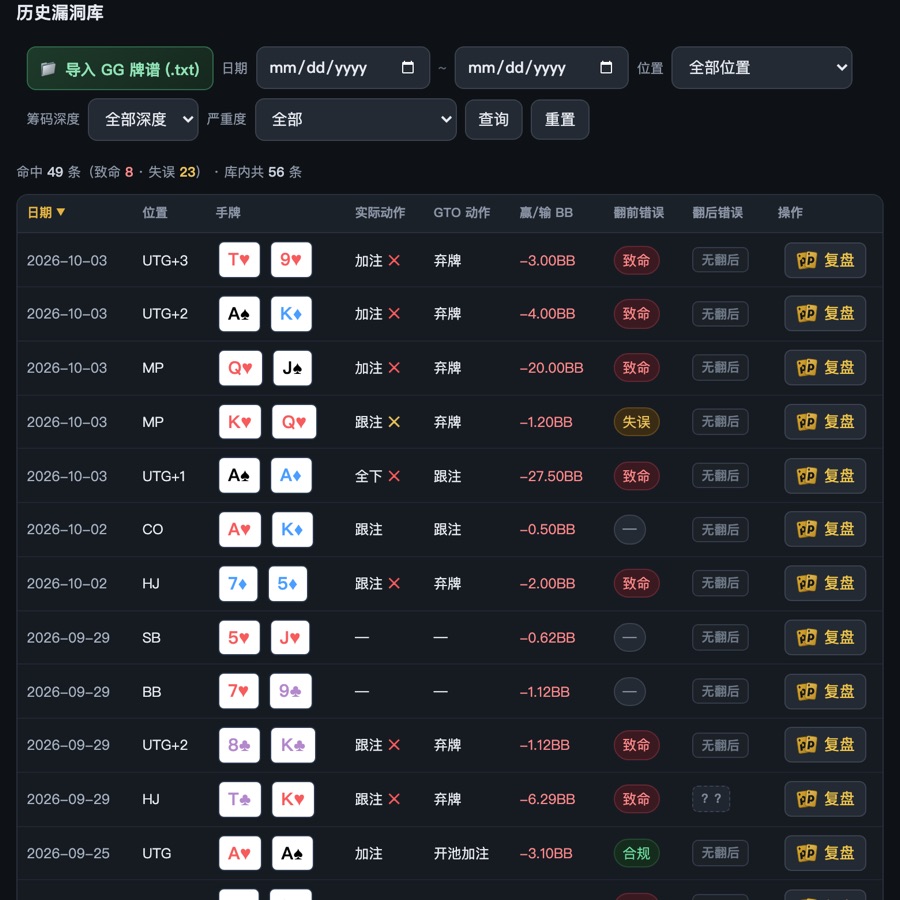This screenshot has width=900, height=900.
Task: Open the start date field
Action: (x=343, y=68)
